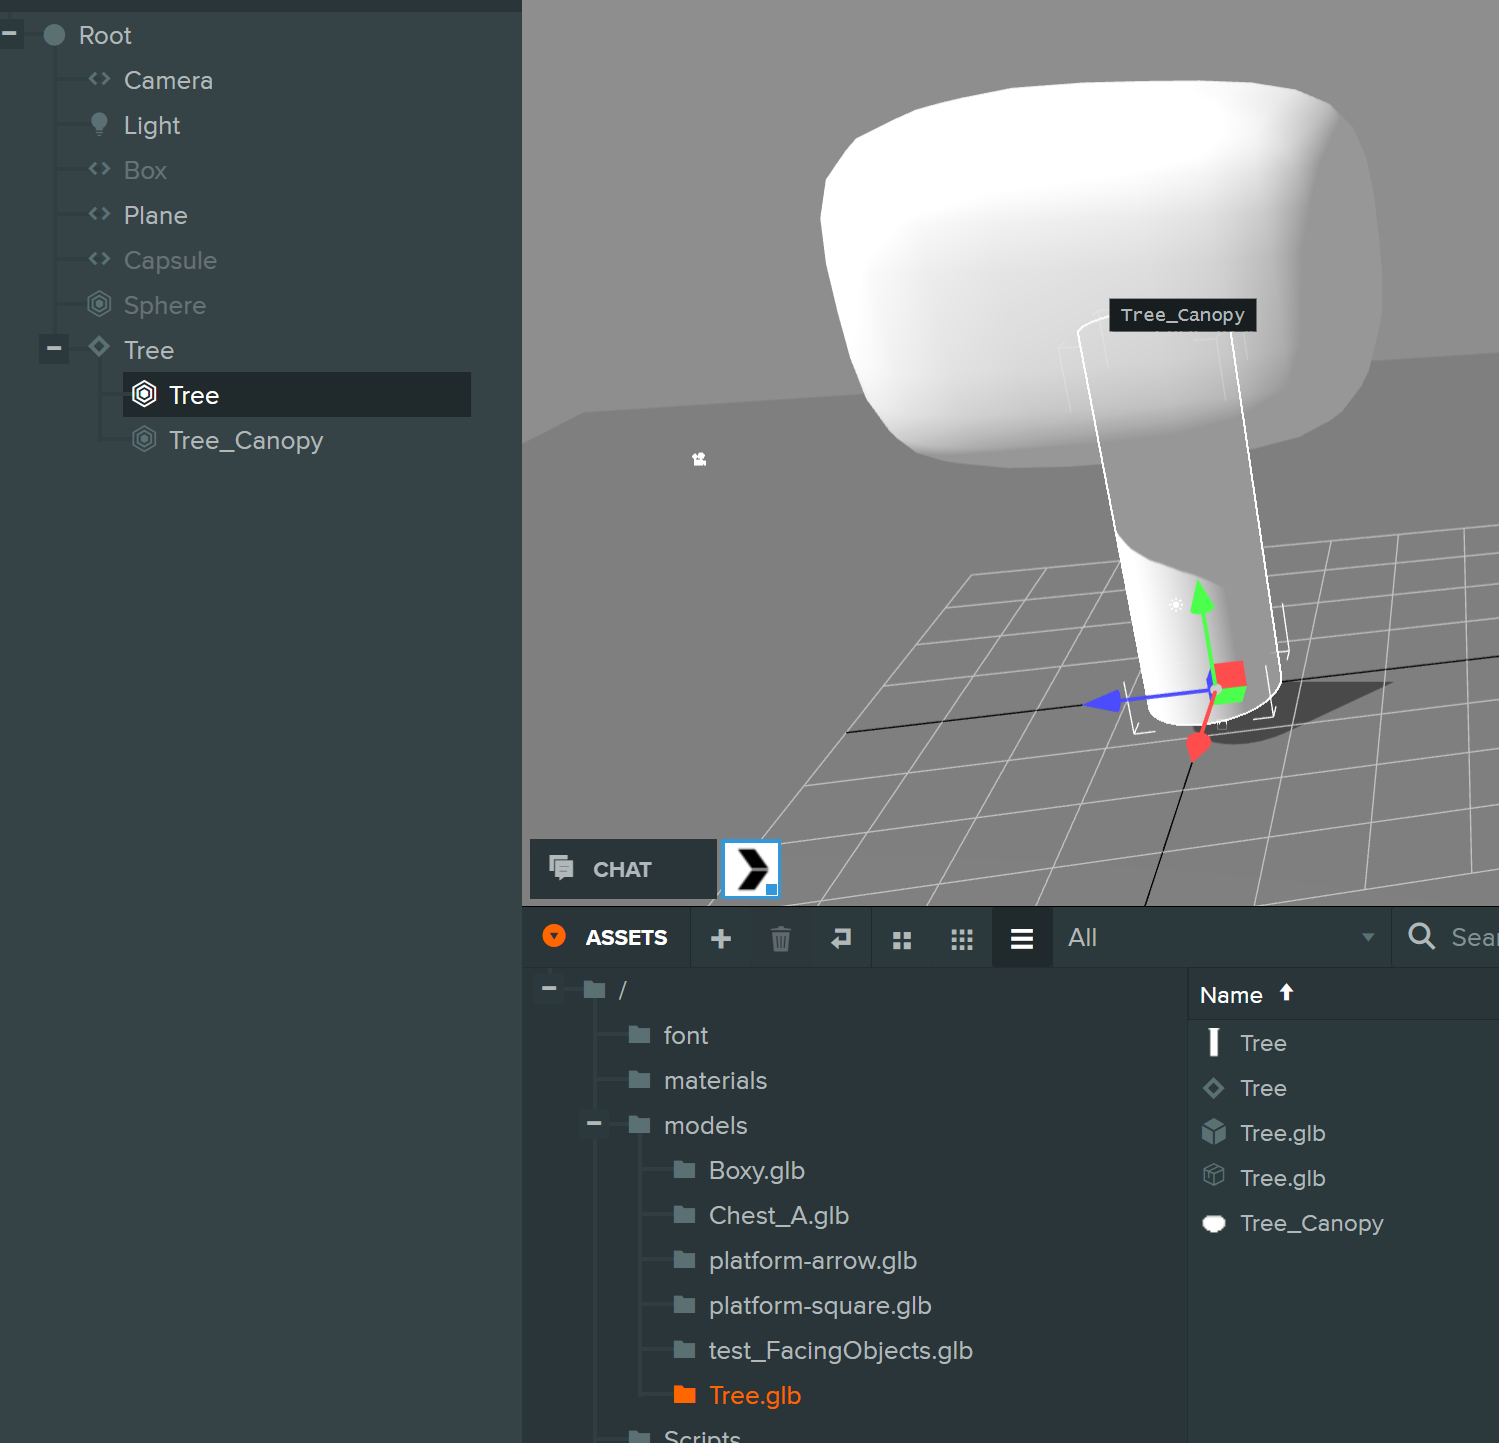The image size is (1499, 1443).
Task: Open the CHAT panel
Action: 622,869
